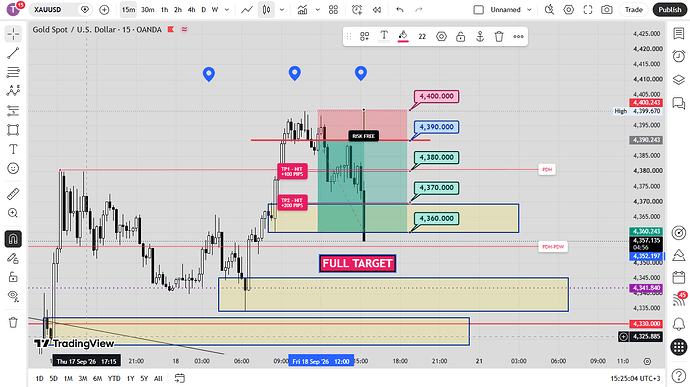The image size is (690, 387).
Task: Open drawing settings in floating toolbar
Action: (441, 37)
